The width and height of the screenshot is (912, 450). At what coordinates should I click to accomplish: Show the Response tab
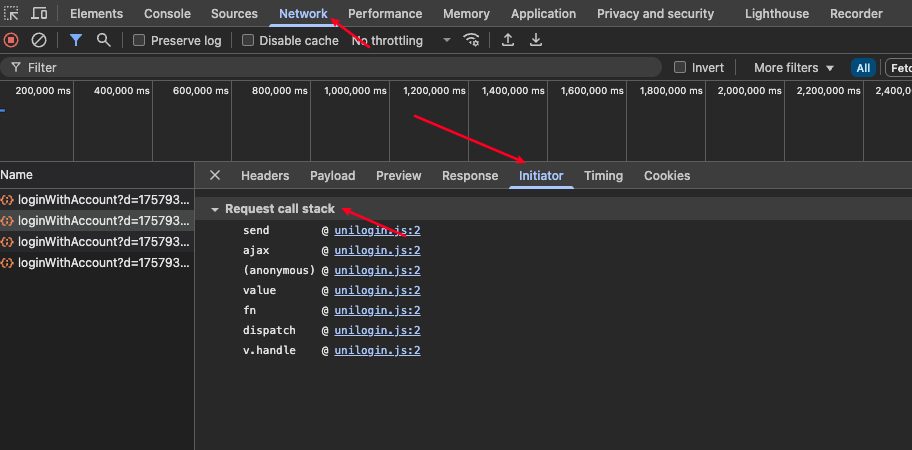470,176
